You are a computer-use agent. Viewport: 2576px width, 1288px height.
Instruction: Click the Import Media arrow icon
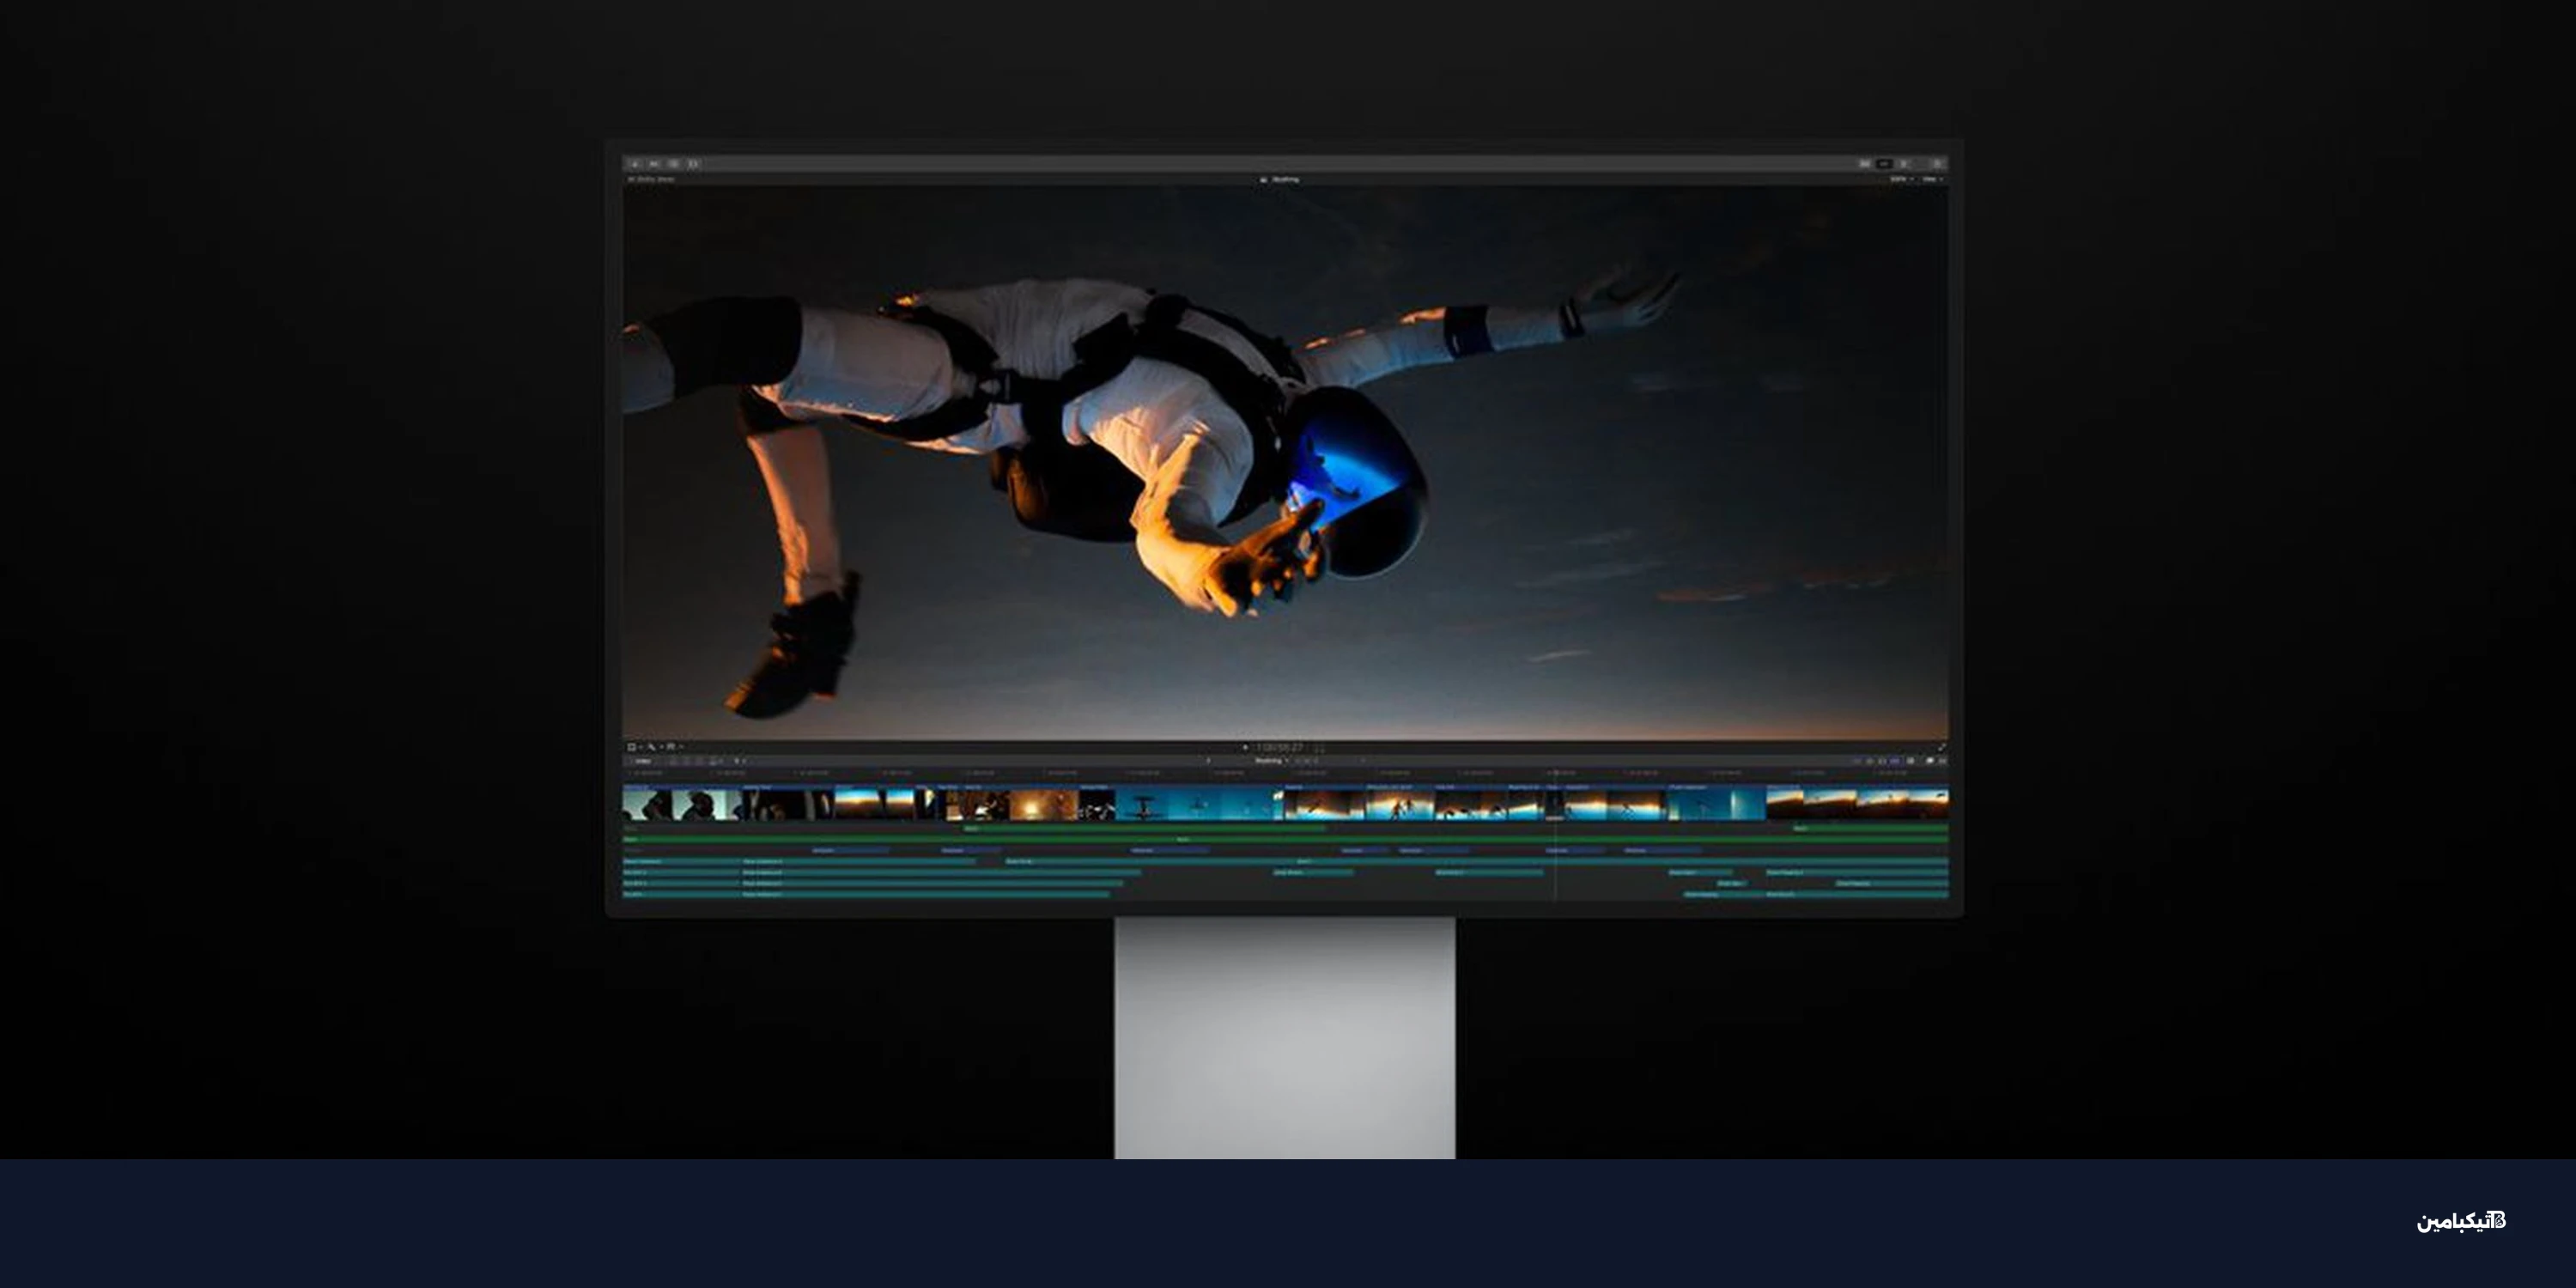[x=635, y=164]
